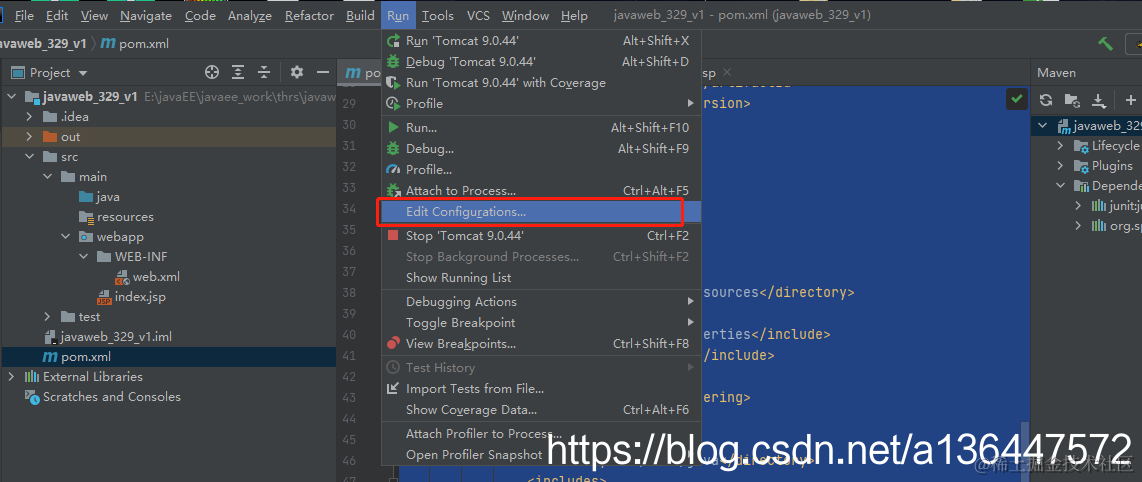The height and width of the screenshot is (482, 1142).
Task: Collapse the src folder
Action: click(x=29, y=157)
